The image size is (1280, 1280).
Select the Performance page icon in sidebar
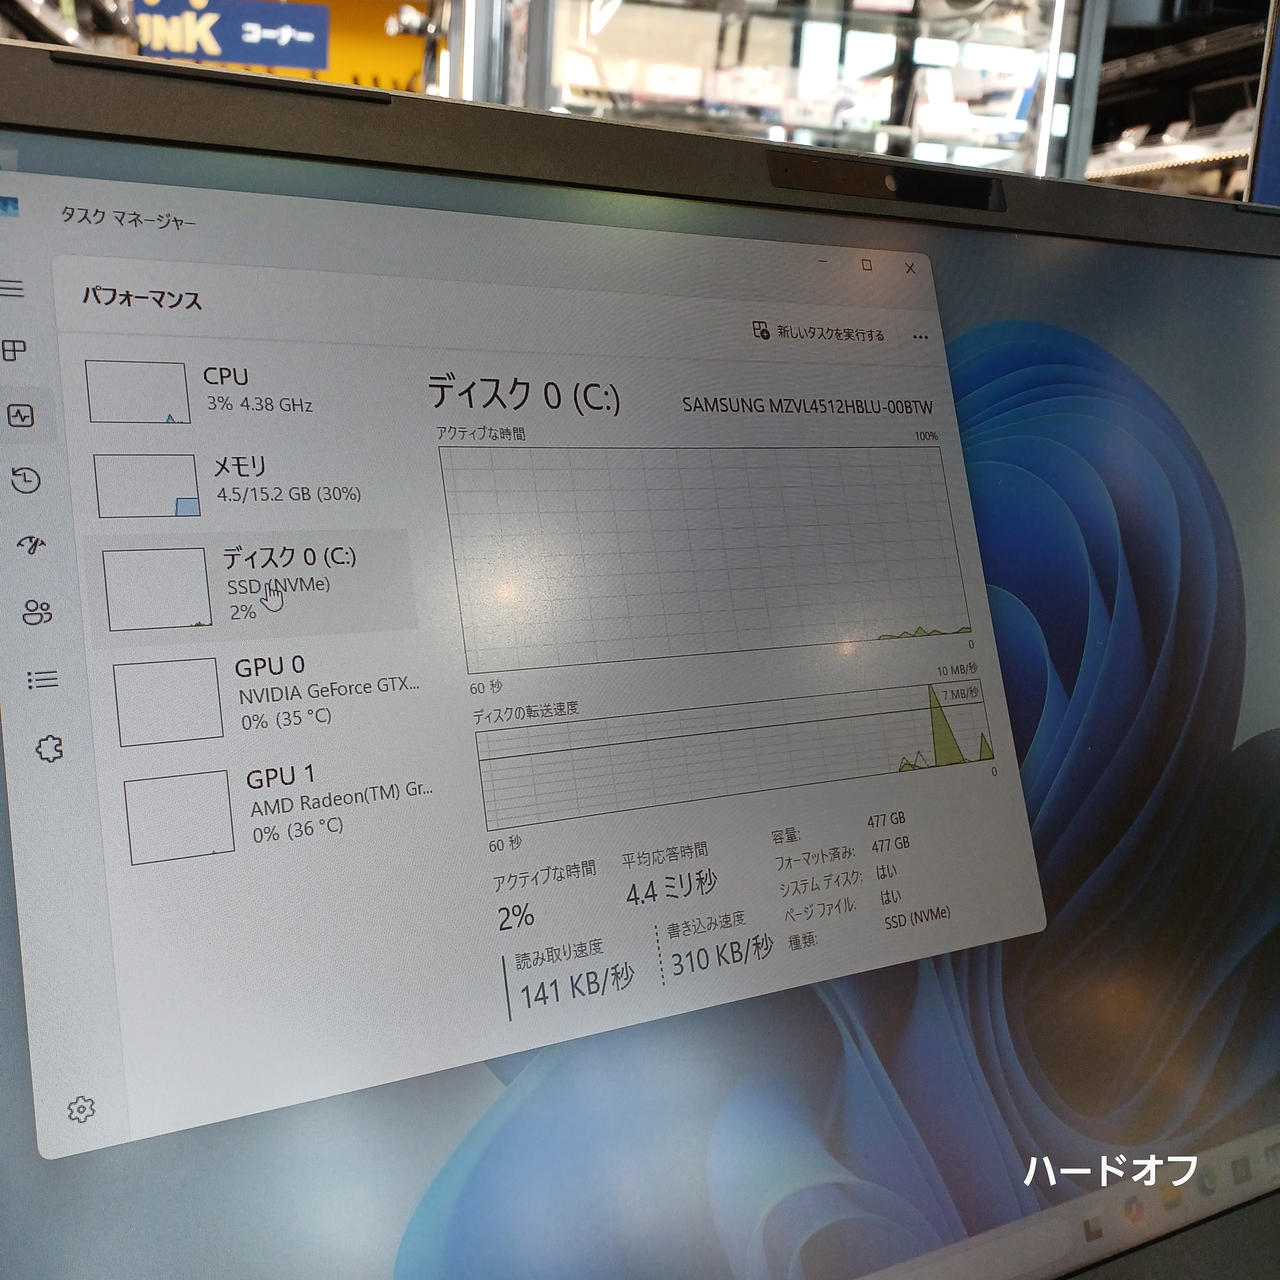pos(20,415)
